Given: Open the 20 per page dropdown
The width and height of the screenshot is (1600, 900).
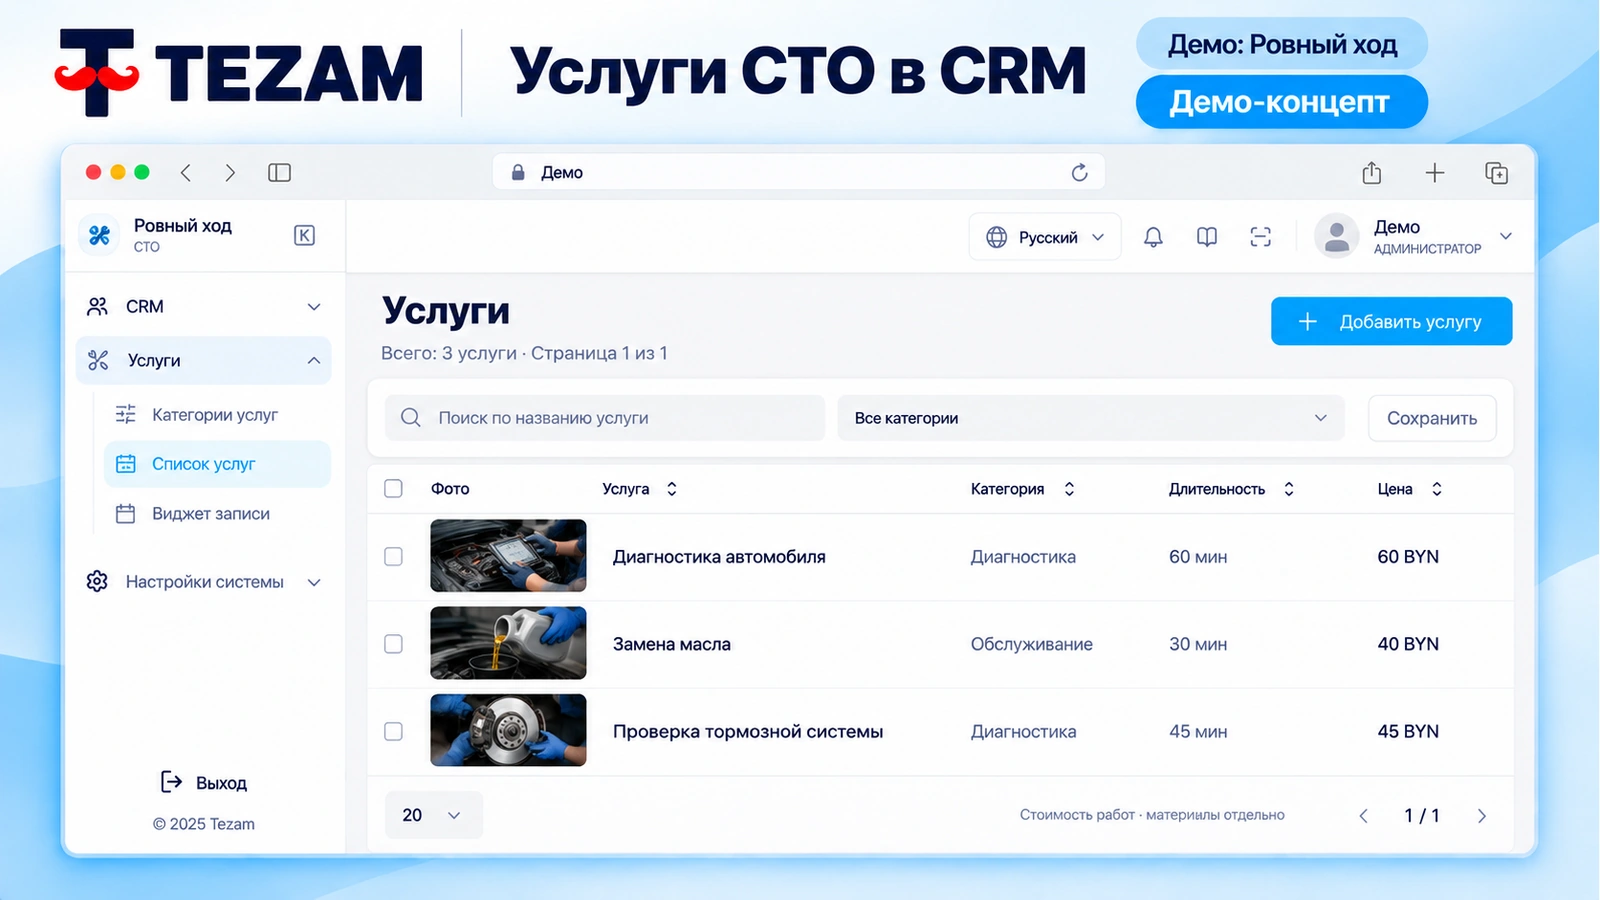Looking at the screenshot, I should point(433,815).
